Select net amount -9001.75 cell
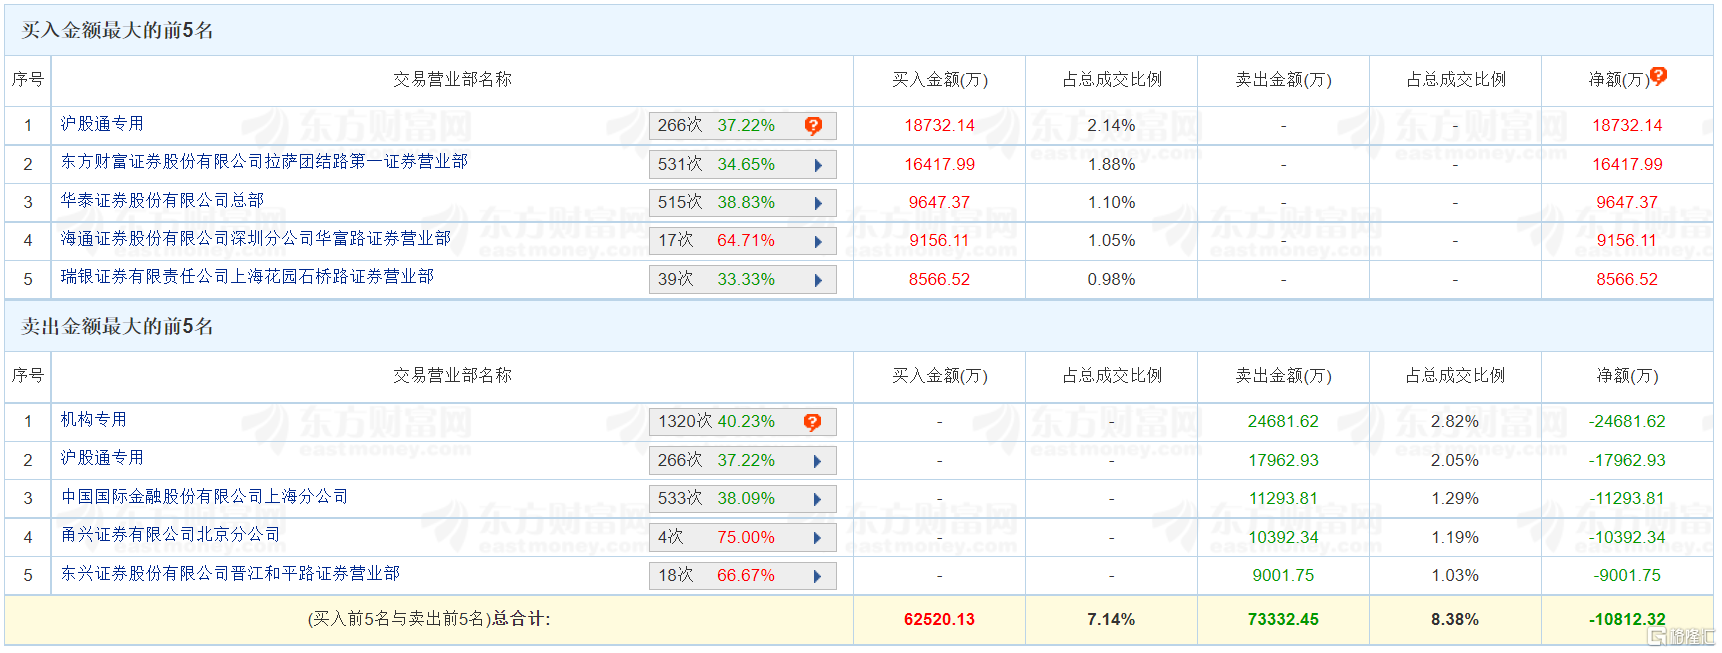Image resolution: width=1722 pixels, height=653 pixels. click(x=1627, y=575)
